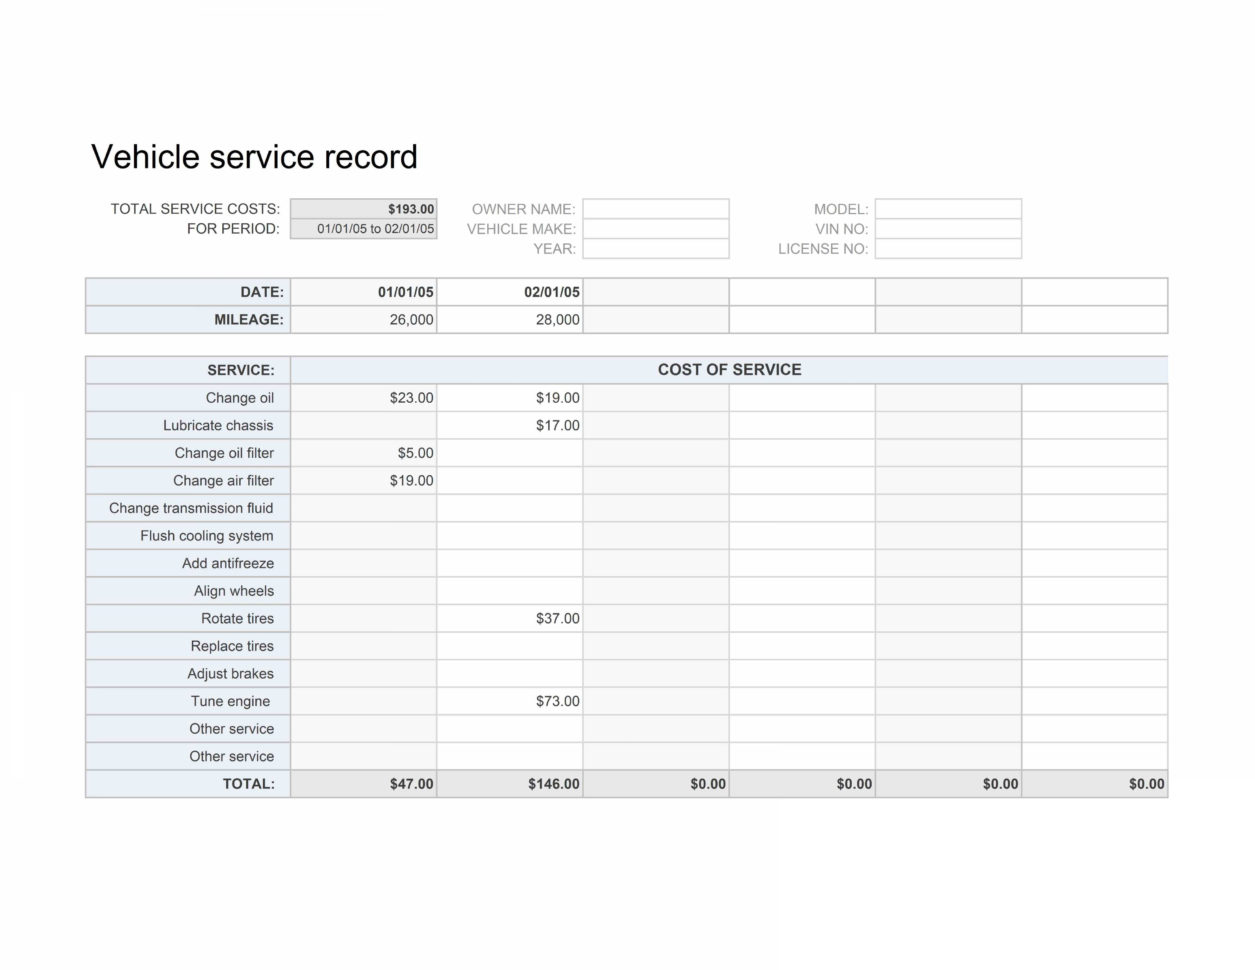Image resolution: width=1255 pixels, height=970 pixels.
Task: Select the COST OF SERVICE header
Action: (x=728, y=369)
